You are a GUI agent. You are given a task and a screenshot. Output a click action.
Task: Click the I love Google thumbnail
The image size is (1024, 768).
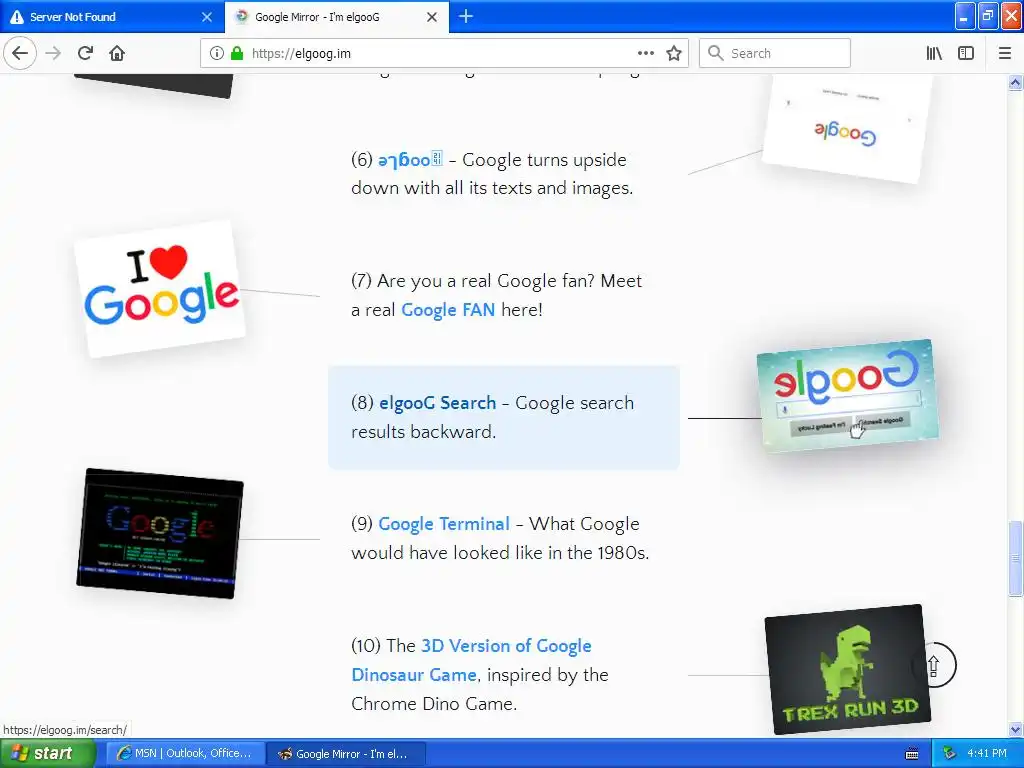pos(161,289)
